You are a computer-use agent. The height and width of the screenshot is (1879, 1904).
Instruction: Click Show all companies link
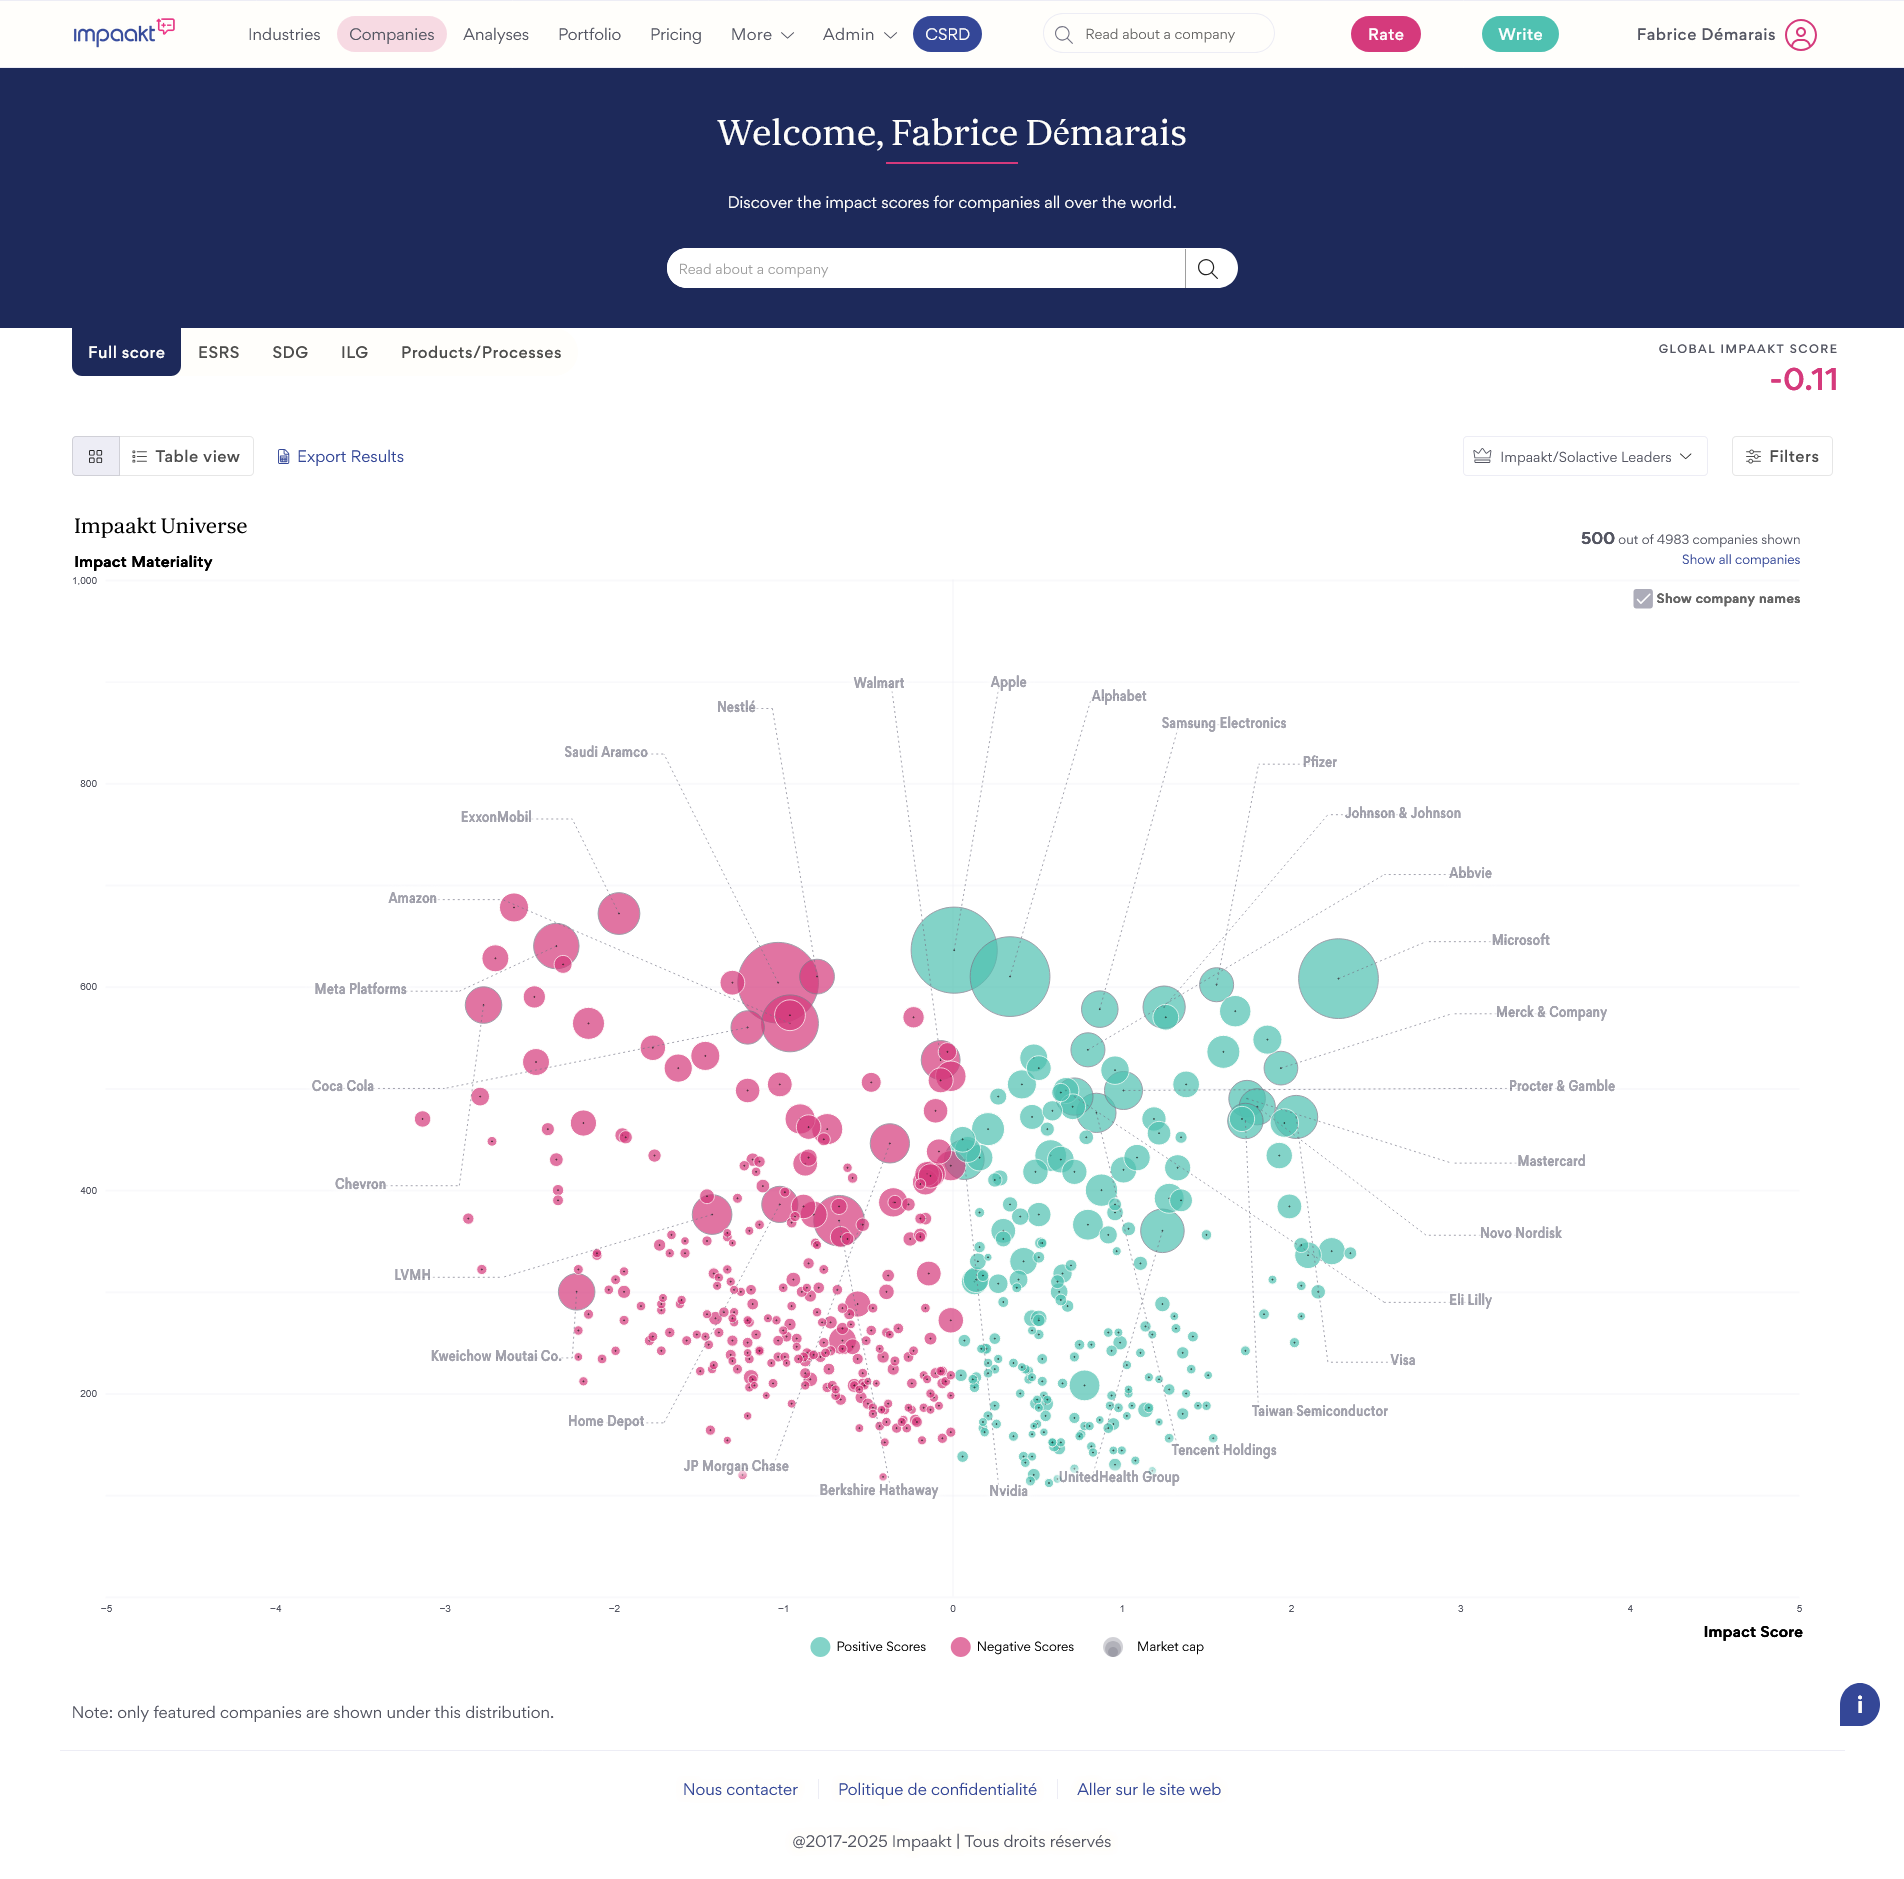tap(1740, 560)
